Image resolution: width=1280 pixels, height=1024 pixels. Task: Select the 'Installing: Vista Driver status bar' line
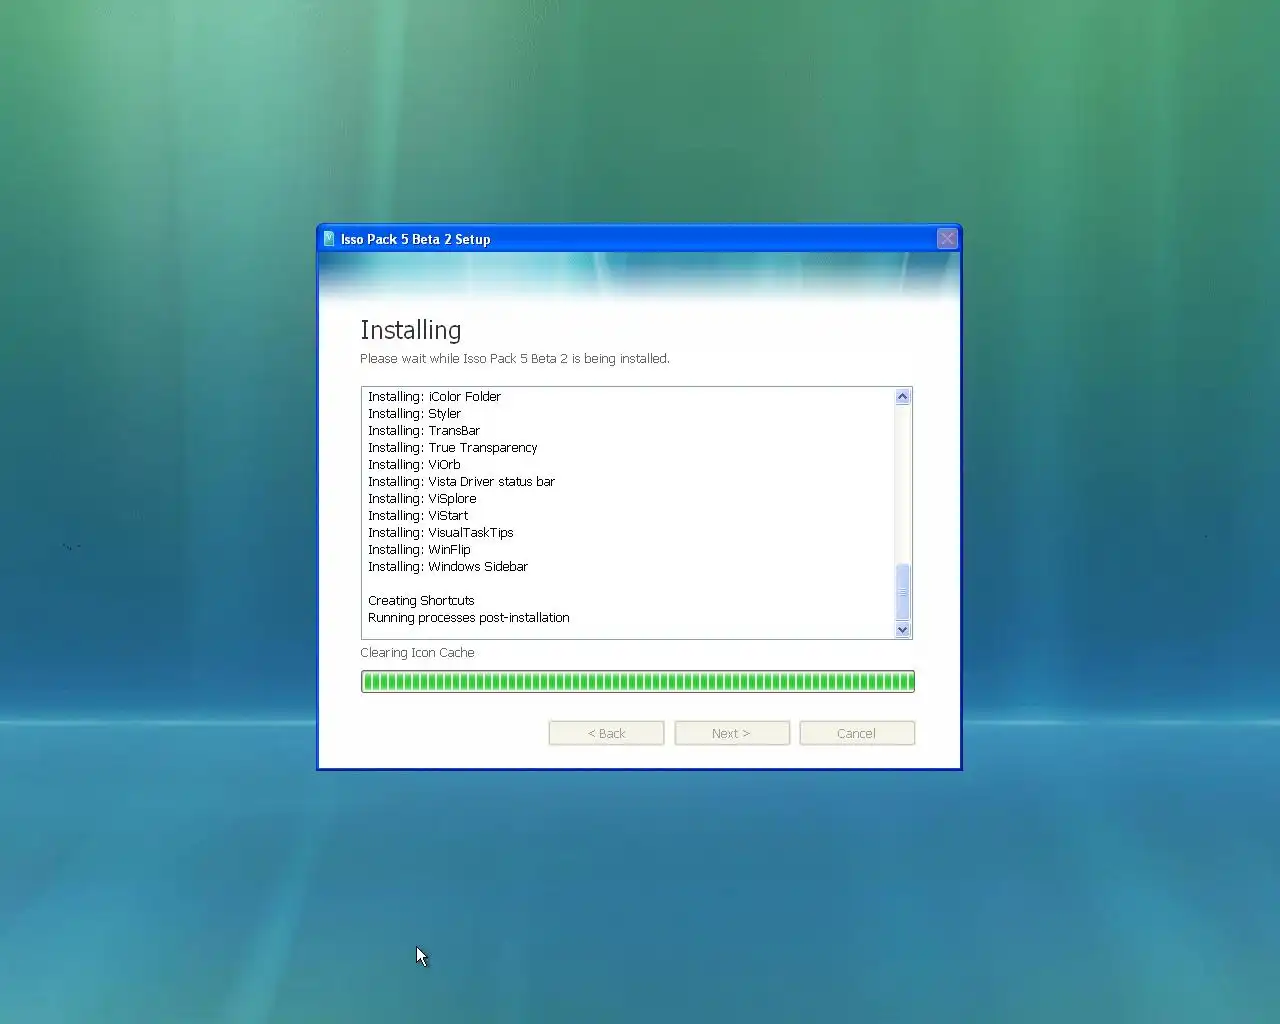461,482
